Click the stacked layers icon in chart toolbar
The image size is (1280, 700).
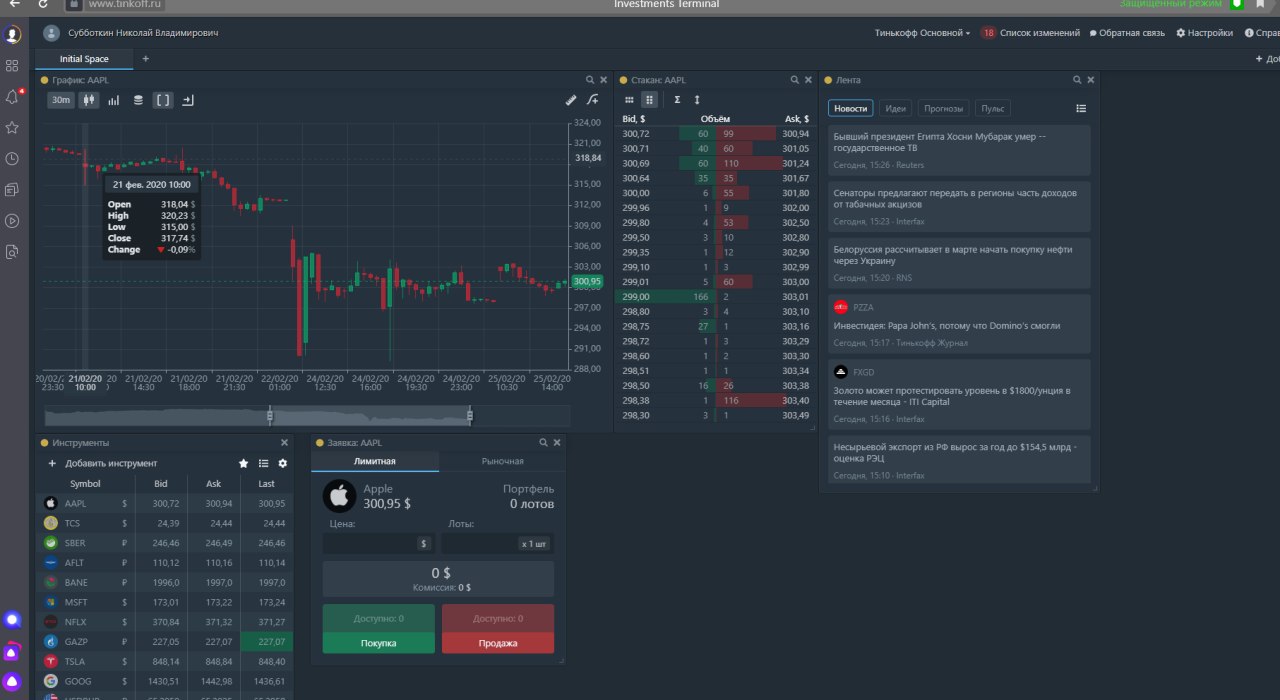coord(138,100)
